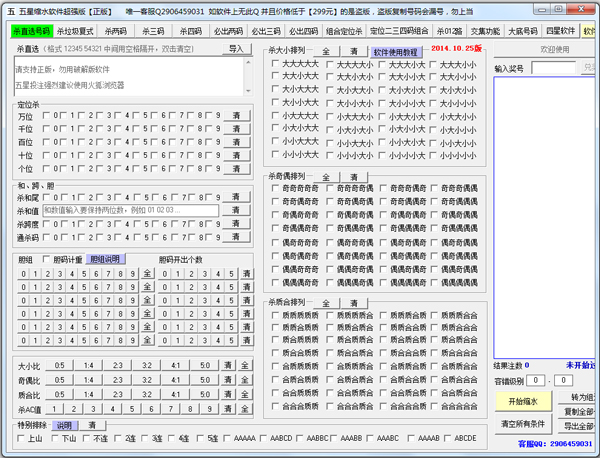Click the 开始缩水 start button
600x458 pixels.
click(x=516, y=401)
